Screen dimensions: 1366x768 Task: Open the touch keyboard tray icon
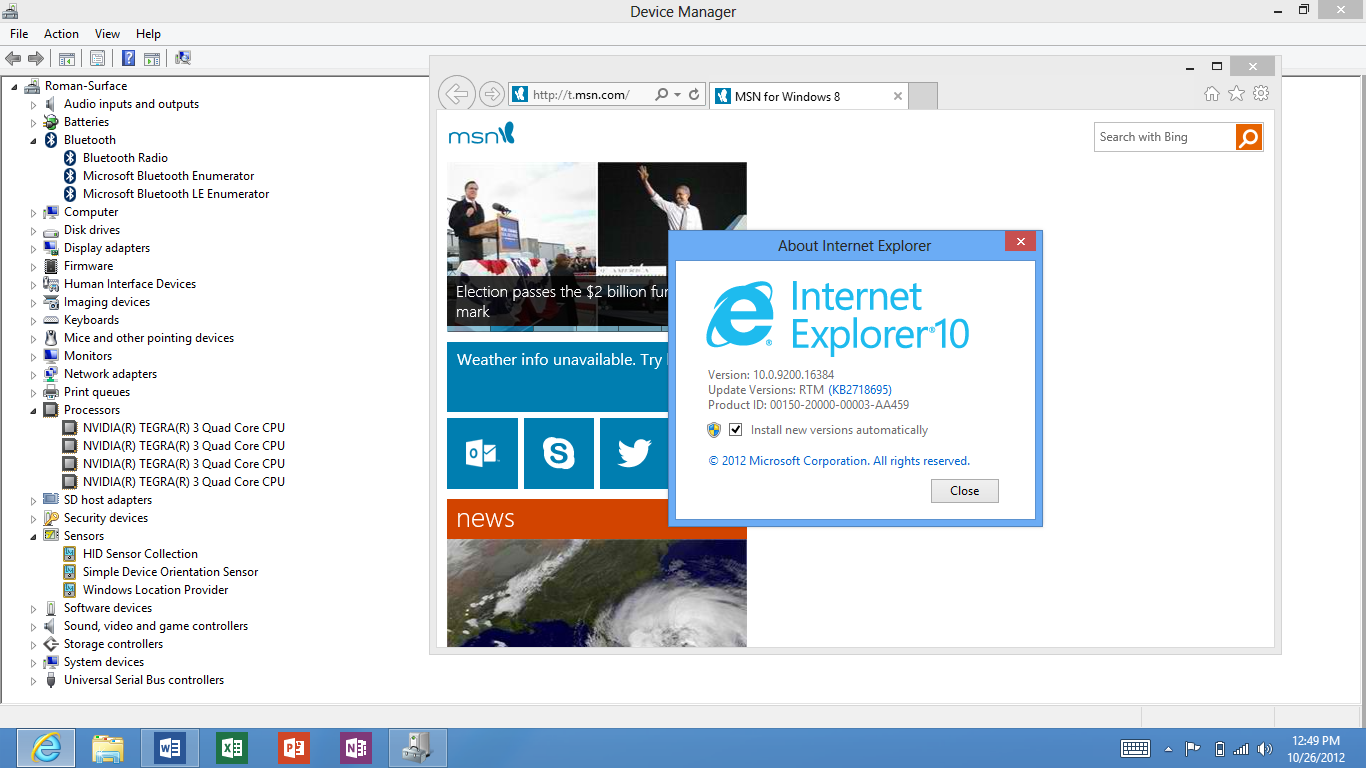tap(1136, 748)
